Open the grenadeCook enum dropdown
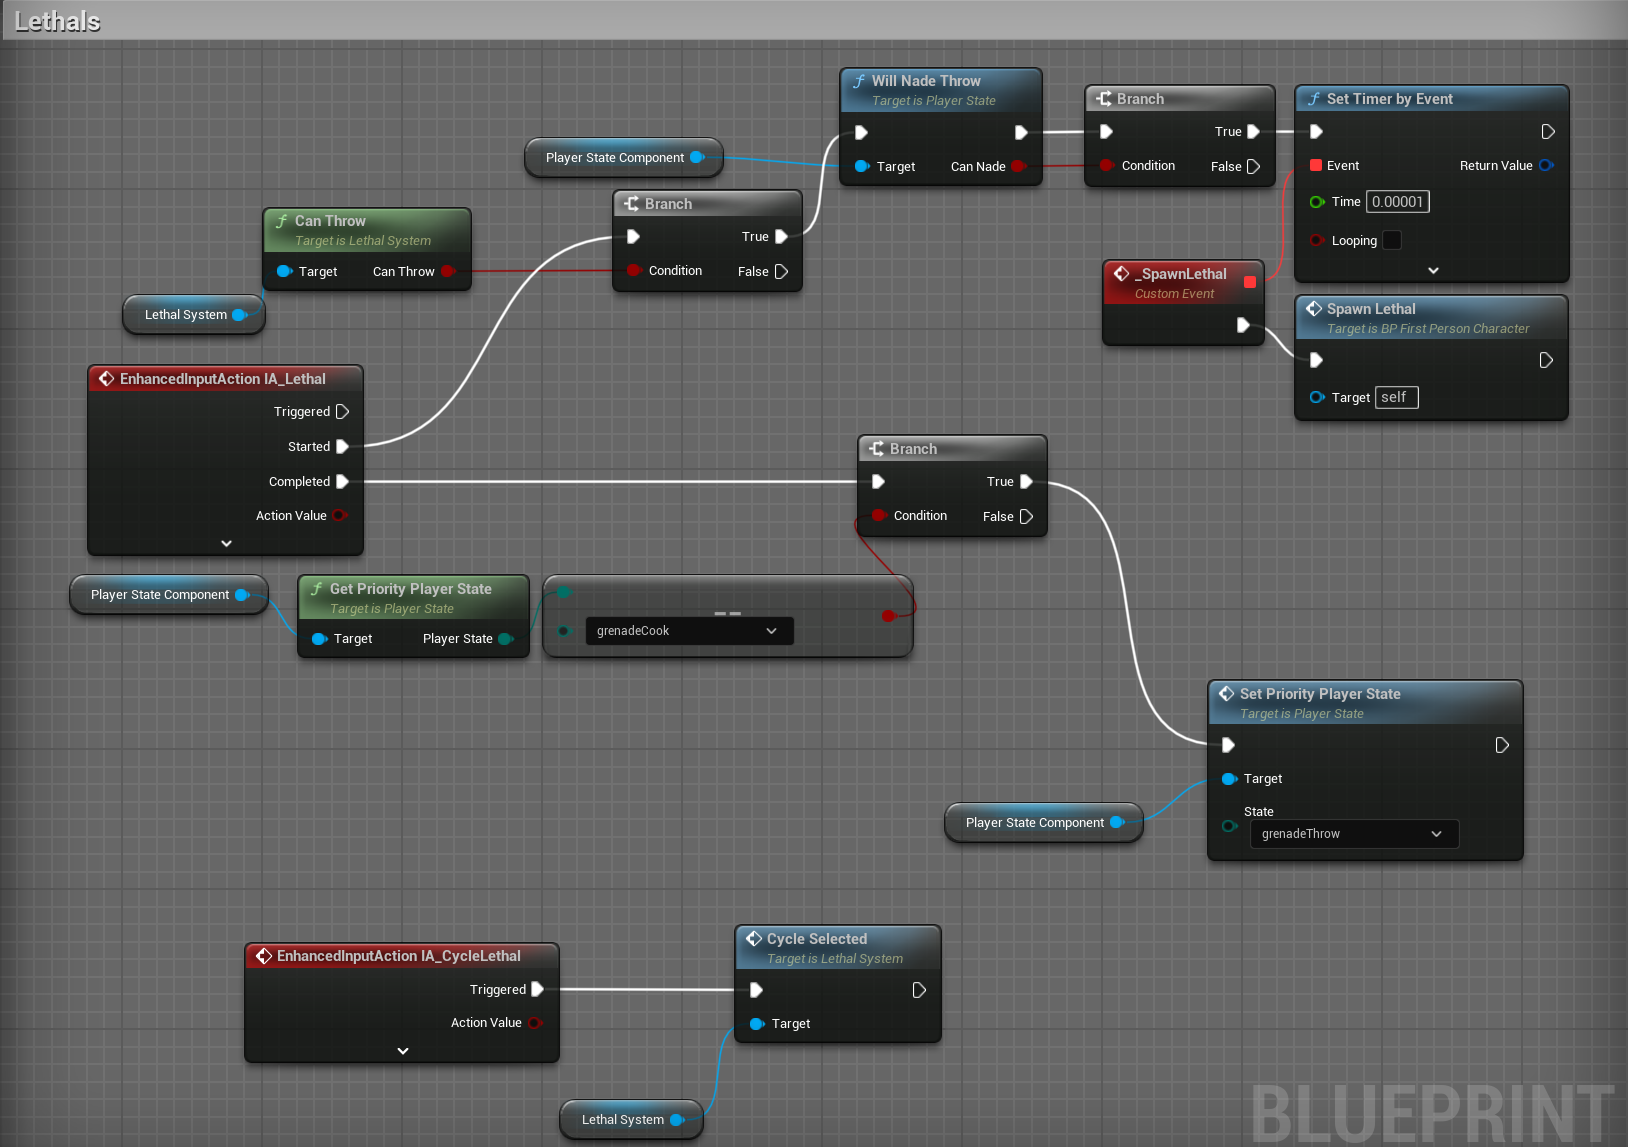Viewport: 1628px width, 1147px height. click(690, 631)
